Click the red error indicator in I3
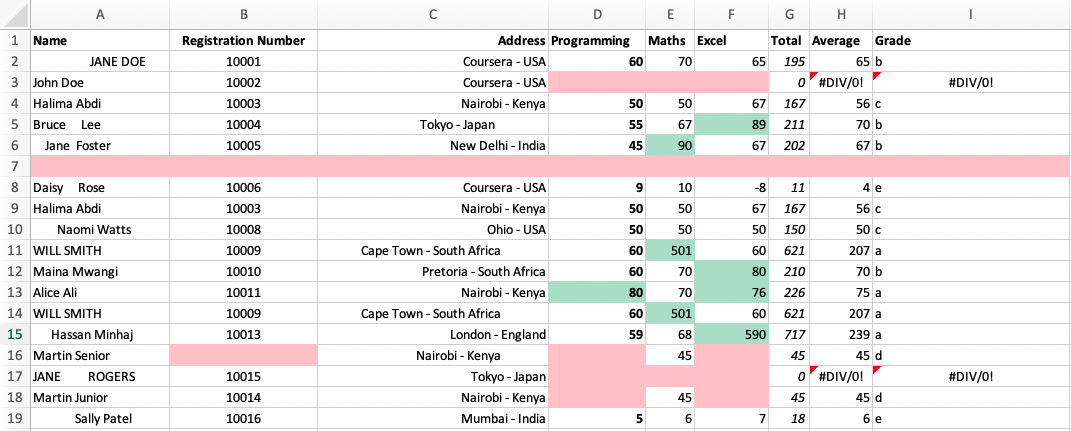The width and height of the screenshot is (1071, 431). coord(876,74)
